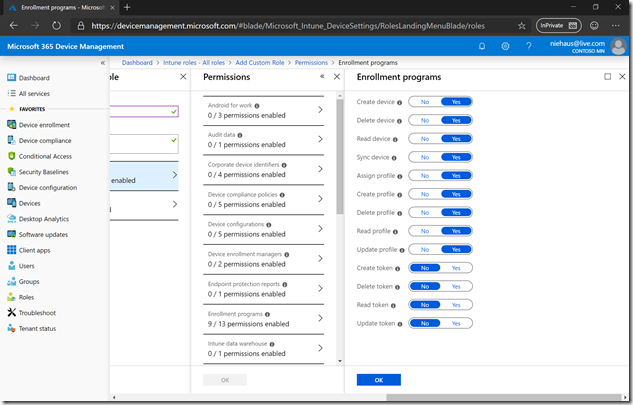Click the notifications bell icon
Image resolution: width=633 pixels, height=405 pixels.
point(483,45)
